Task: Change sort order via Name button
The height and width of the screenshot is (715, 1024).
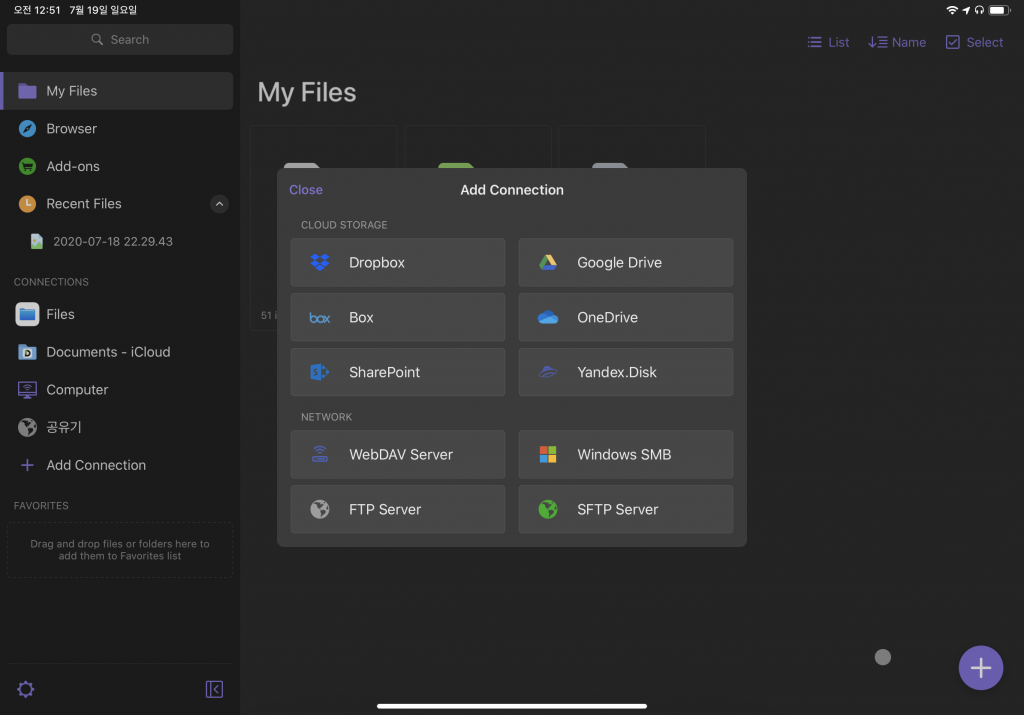Action: pyautogui.click(x=897, y=42)
